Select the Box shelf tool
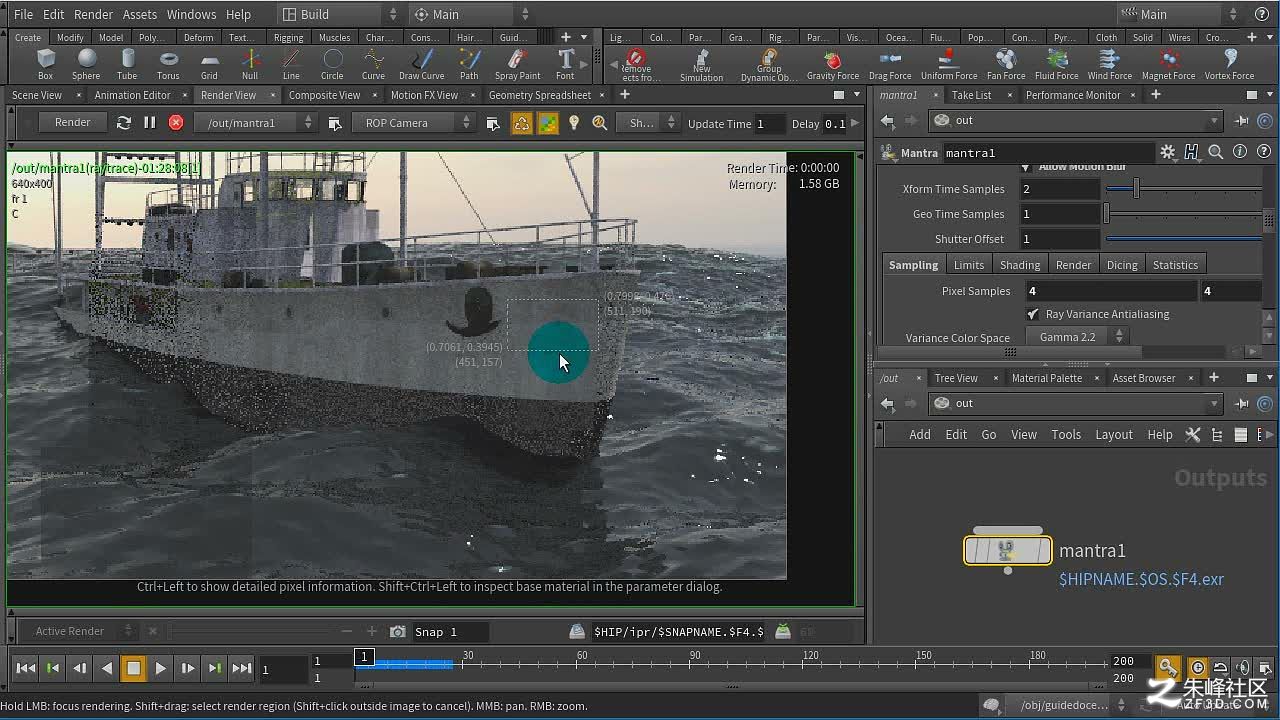This screenshot has height=720, width=1280. [x=45, y=65]
